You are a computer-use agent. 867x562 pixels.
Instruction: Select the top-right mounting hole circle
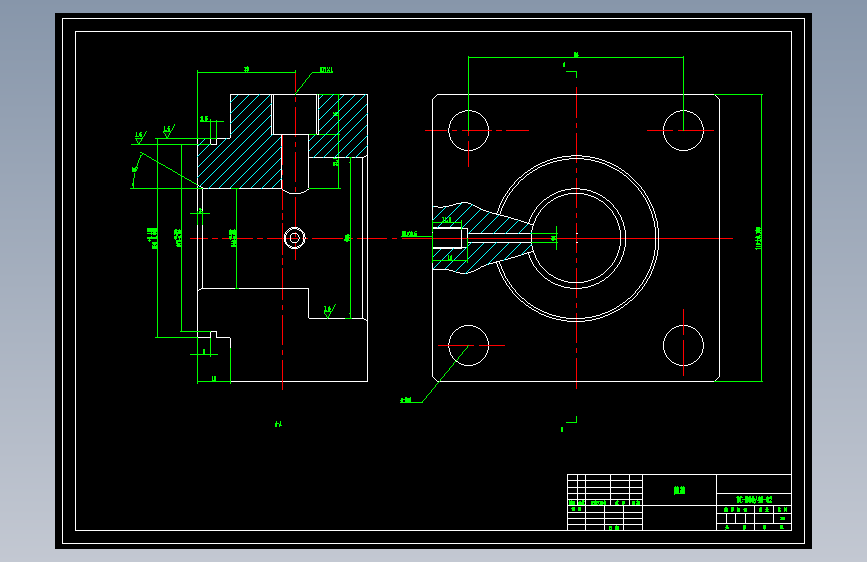click(x=683, y=131)
